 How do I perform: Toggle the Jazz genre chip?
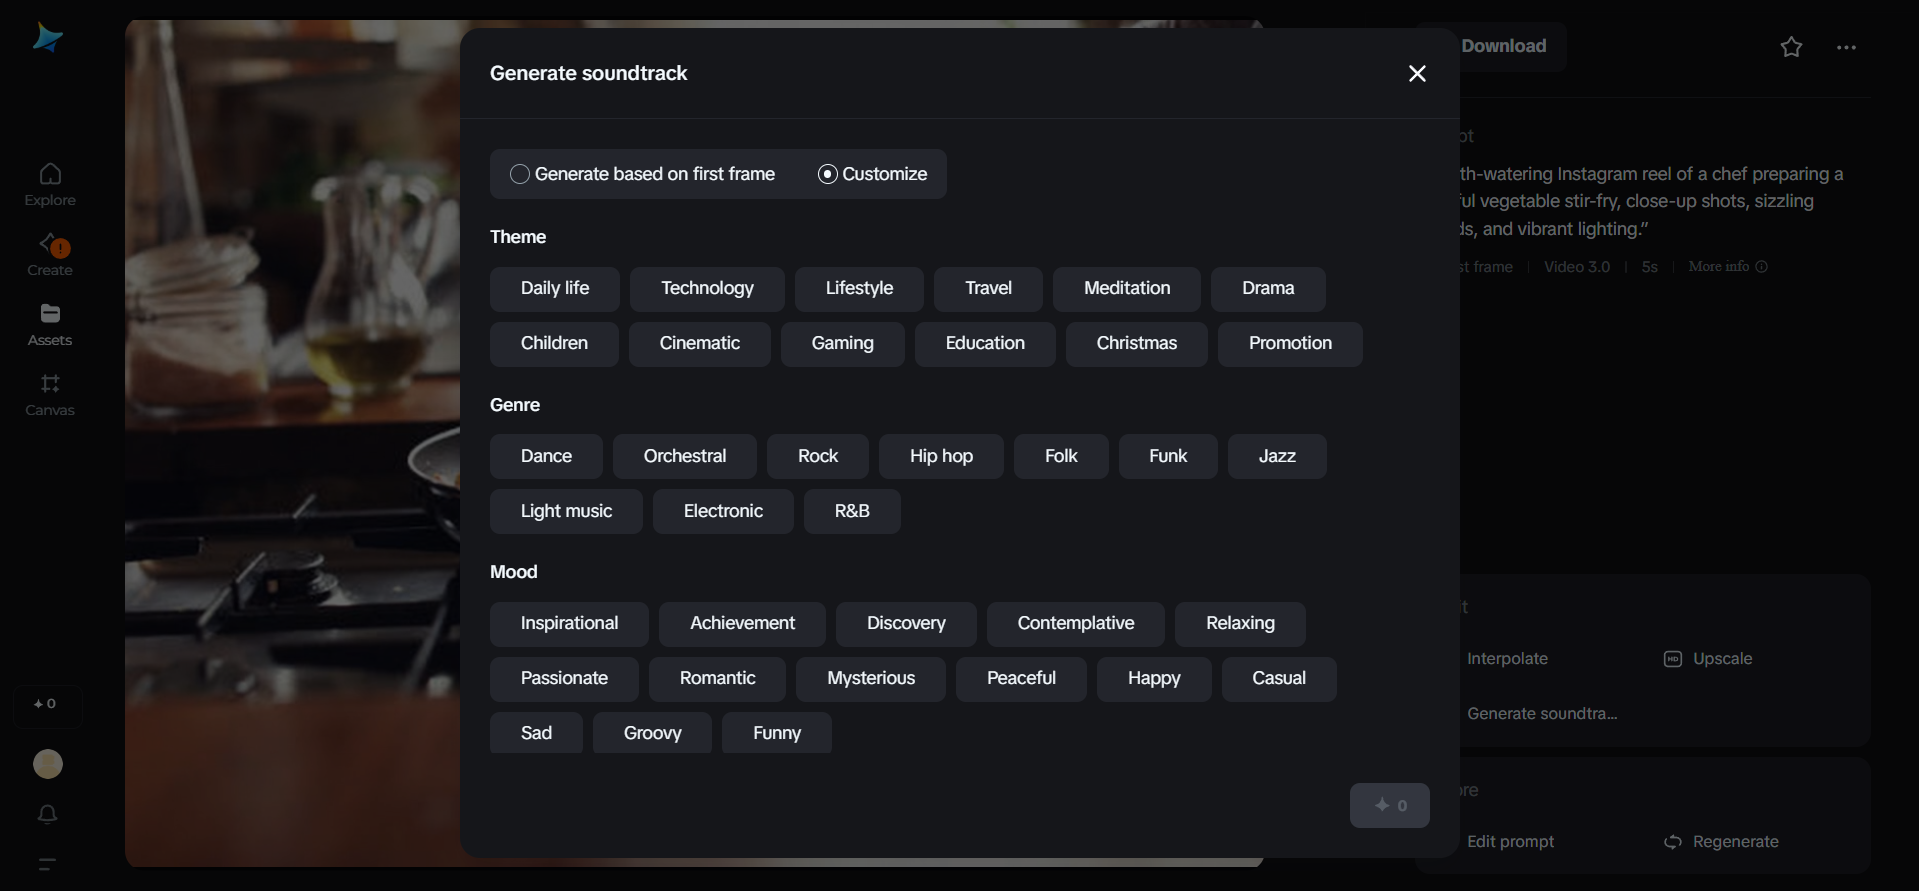tap(1276, 457)
